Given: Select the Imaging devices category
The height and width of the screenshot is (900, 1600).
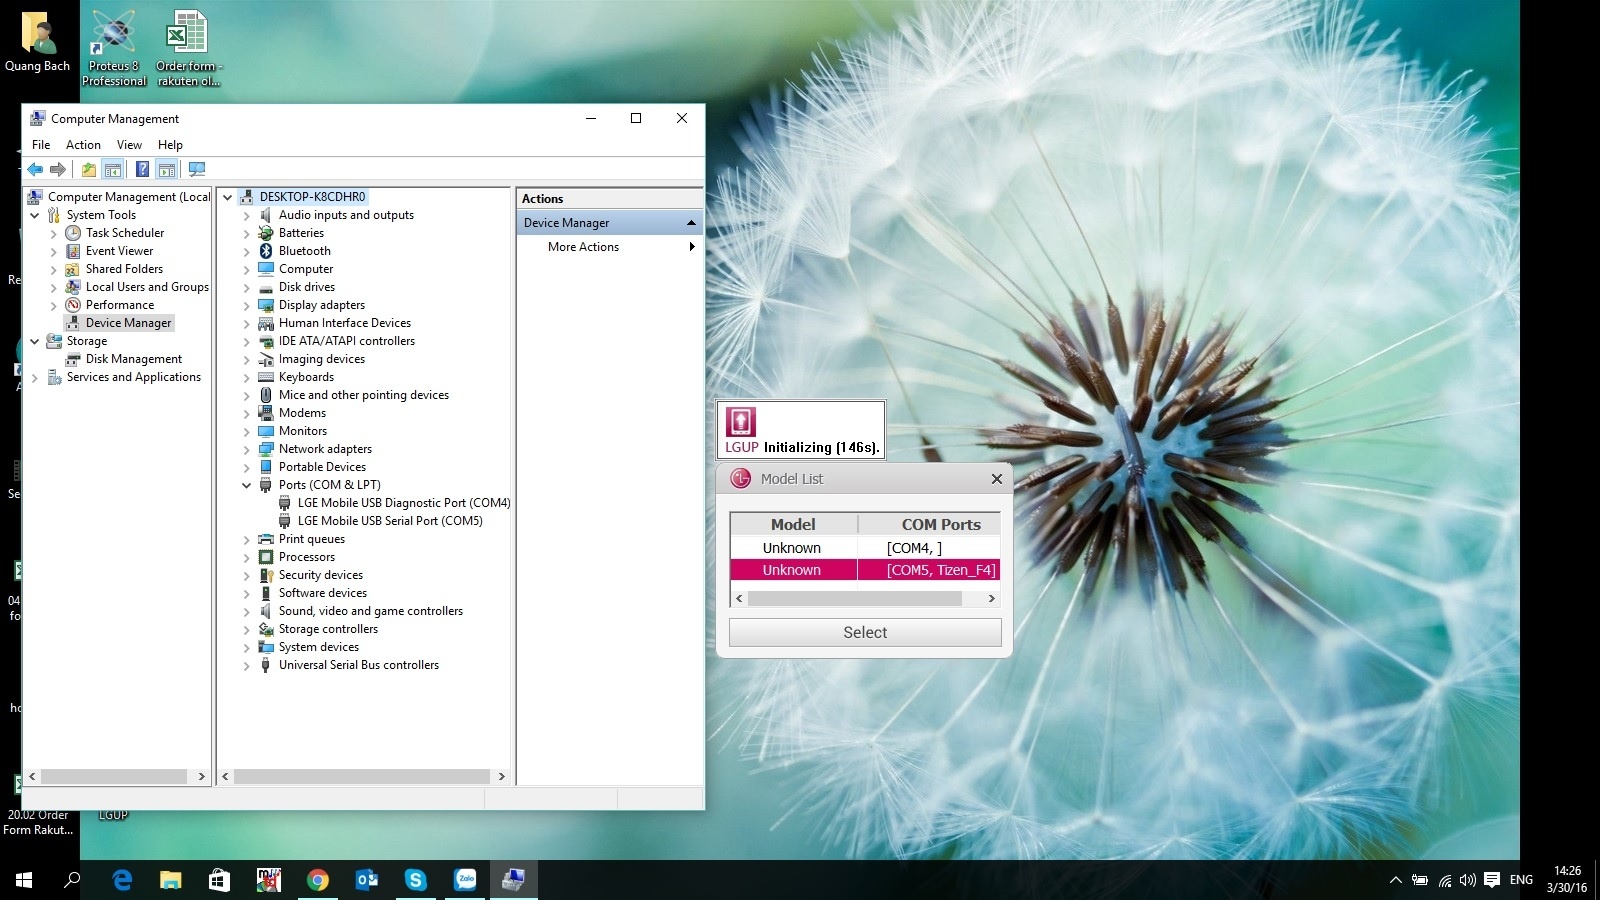Looking at the screenshot, I should coord(322,359).
